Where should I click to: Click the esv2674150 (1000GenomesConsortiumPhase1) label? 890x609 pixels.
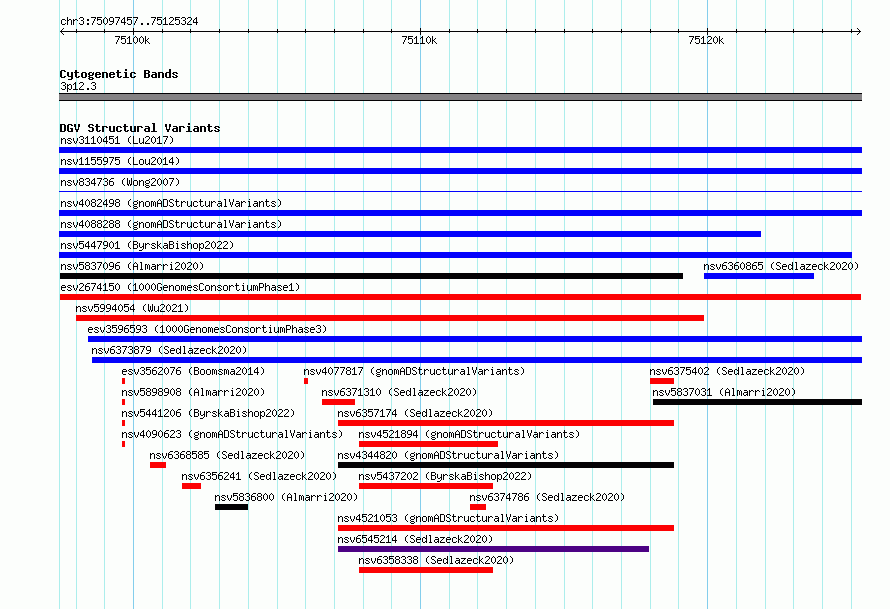pos(180,287)
